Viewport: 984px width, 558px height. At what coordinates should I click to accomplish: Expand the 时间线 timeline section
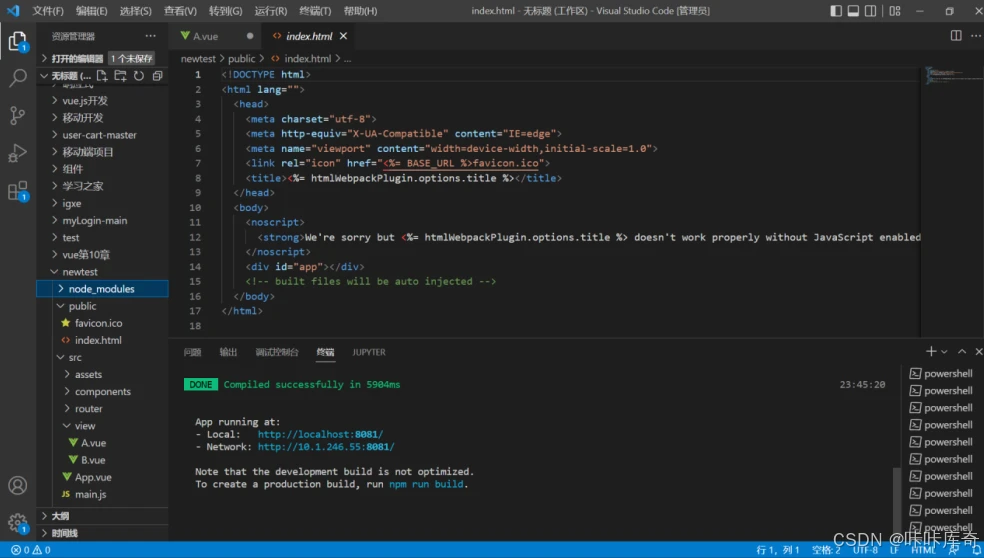102,533
